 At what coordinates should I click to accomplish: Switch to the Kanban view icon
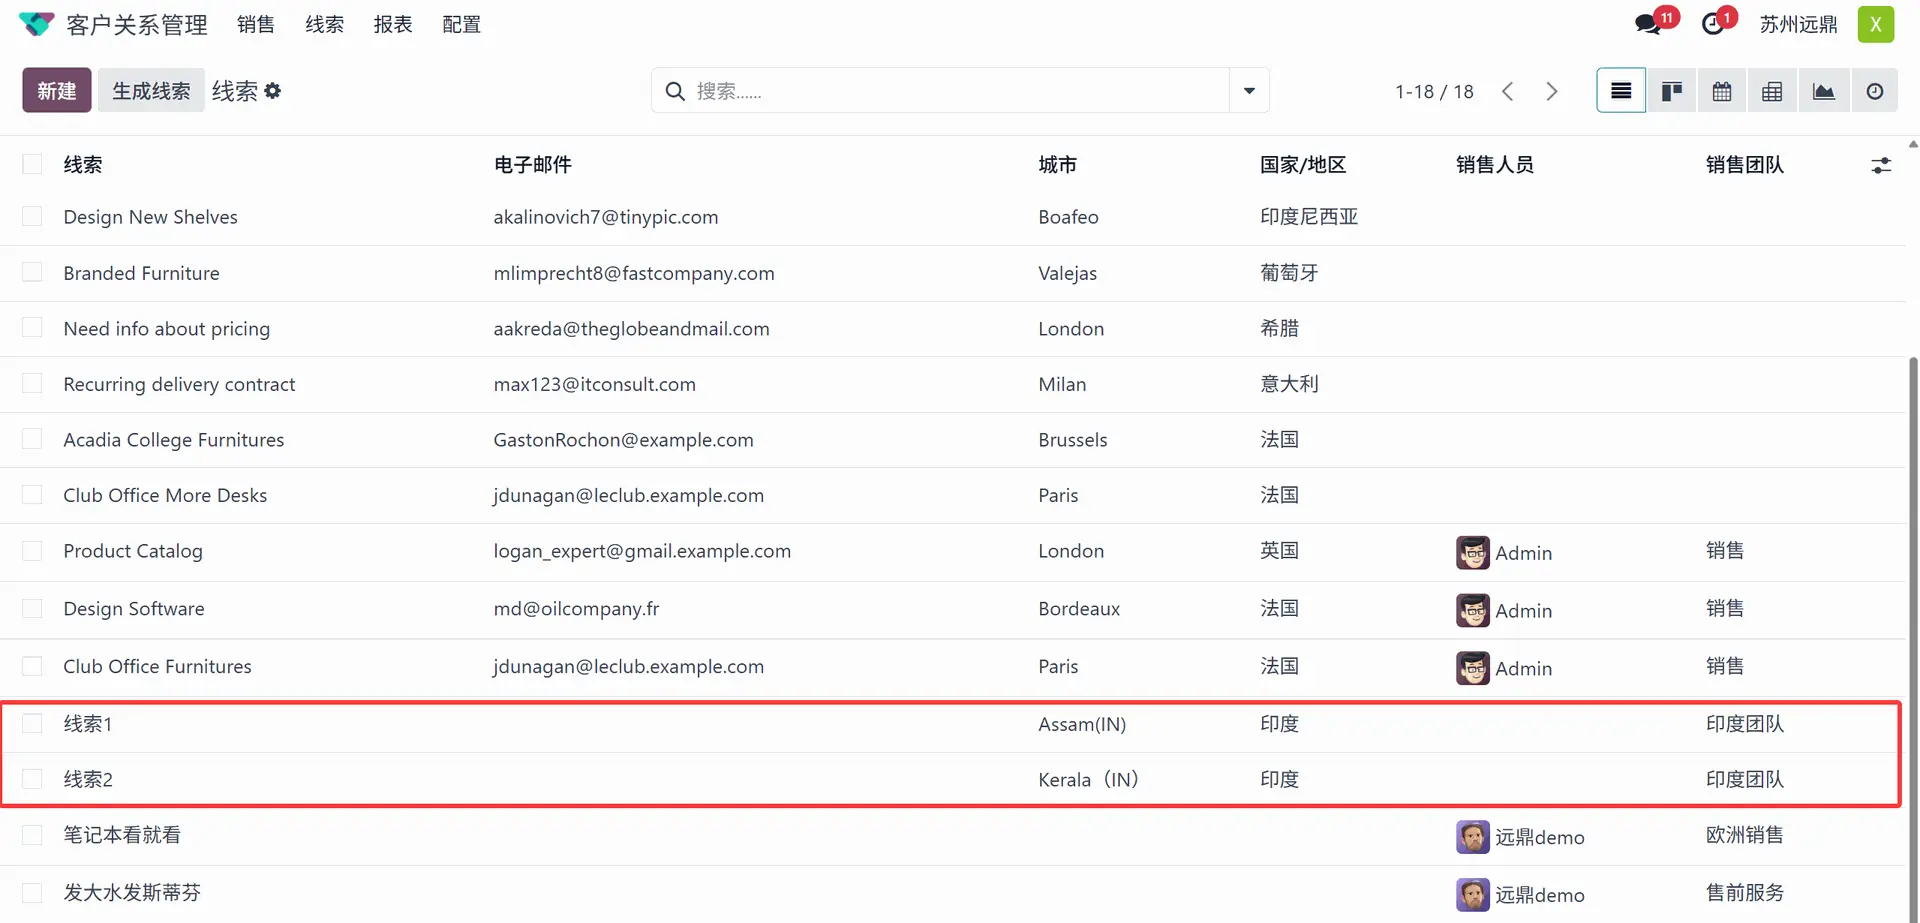click(x=1671, y=91)
